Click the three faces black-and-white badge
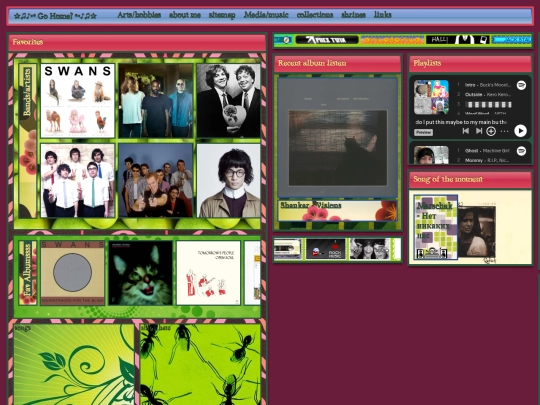 tap(369, 249)
